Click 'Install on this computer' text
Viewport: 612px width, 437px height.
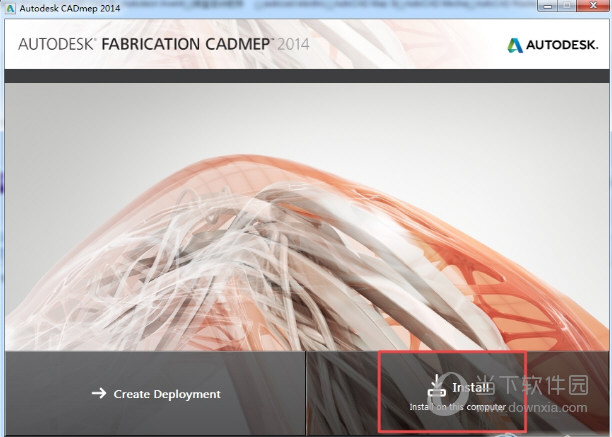pyautogui.click(x=457, y=407)
